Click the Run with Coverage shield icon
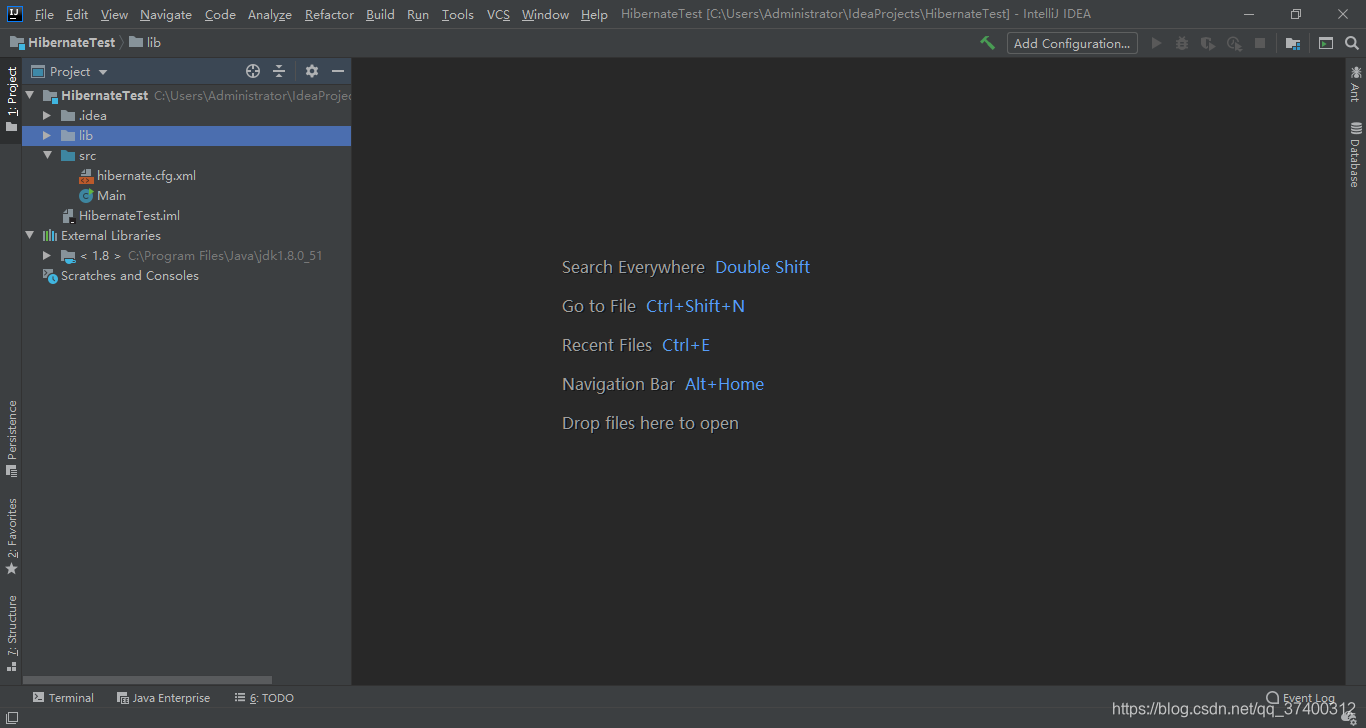The image size is (1366, 728). pyautogui.click(x=1208, y=43)
